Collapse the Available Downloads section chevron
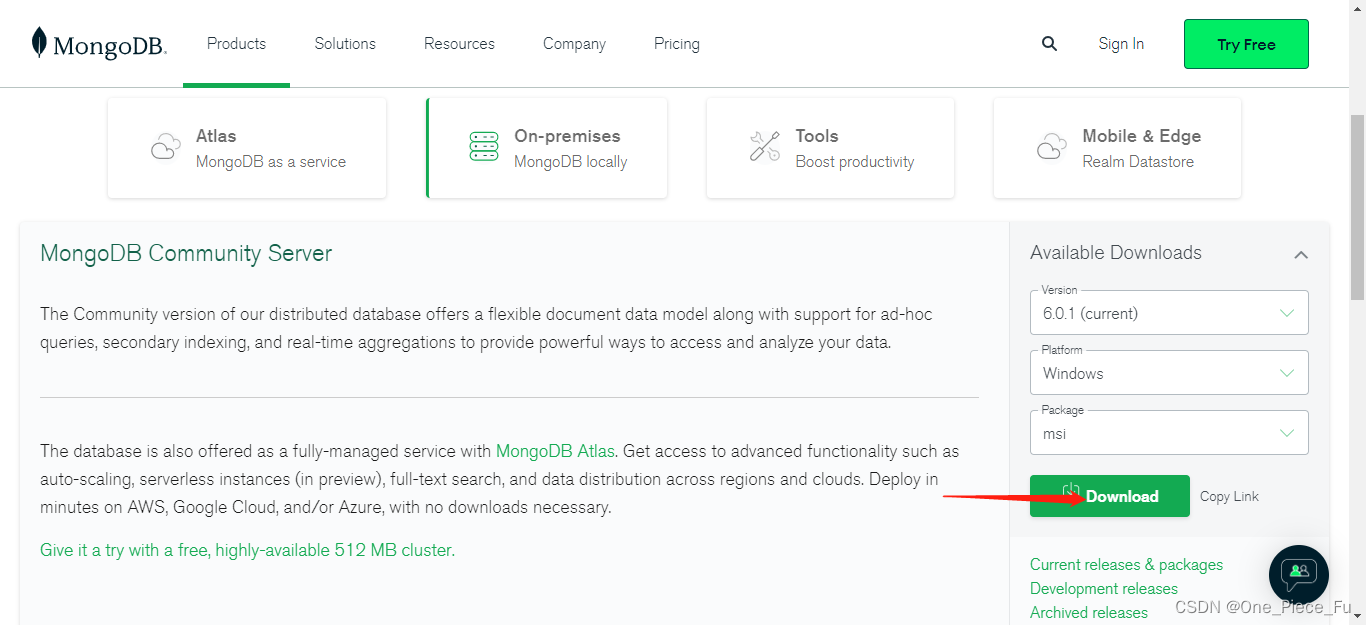 tap(1301, 255)
